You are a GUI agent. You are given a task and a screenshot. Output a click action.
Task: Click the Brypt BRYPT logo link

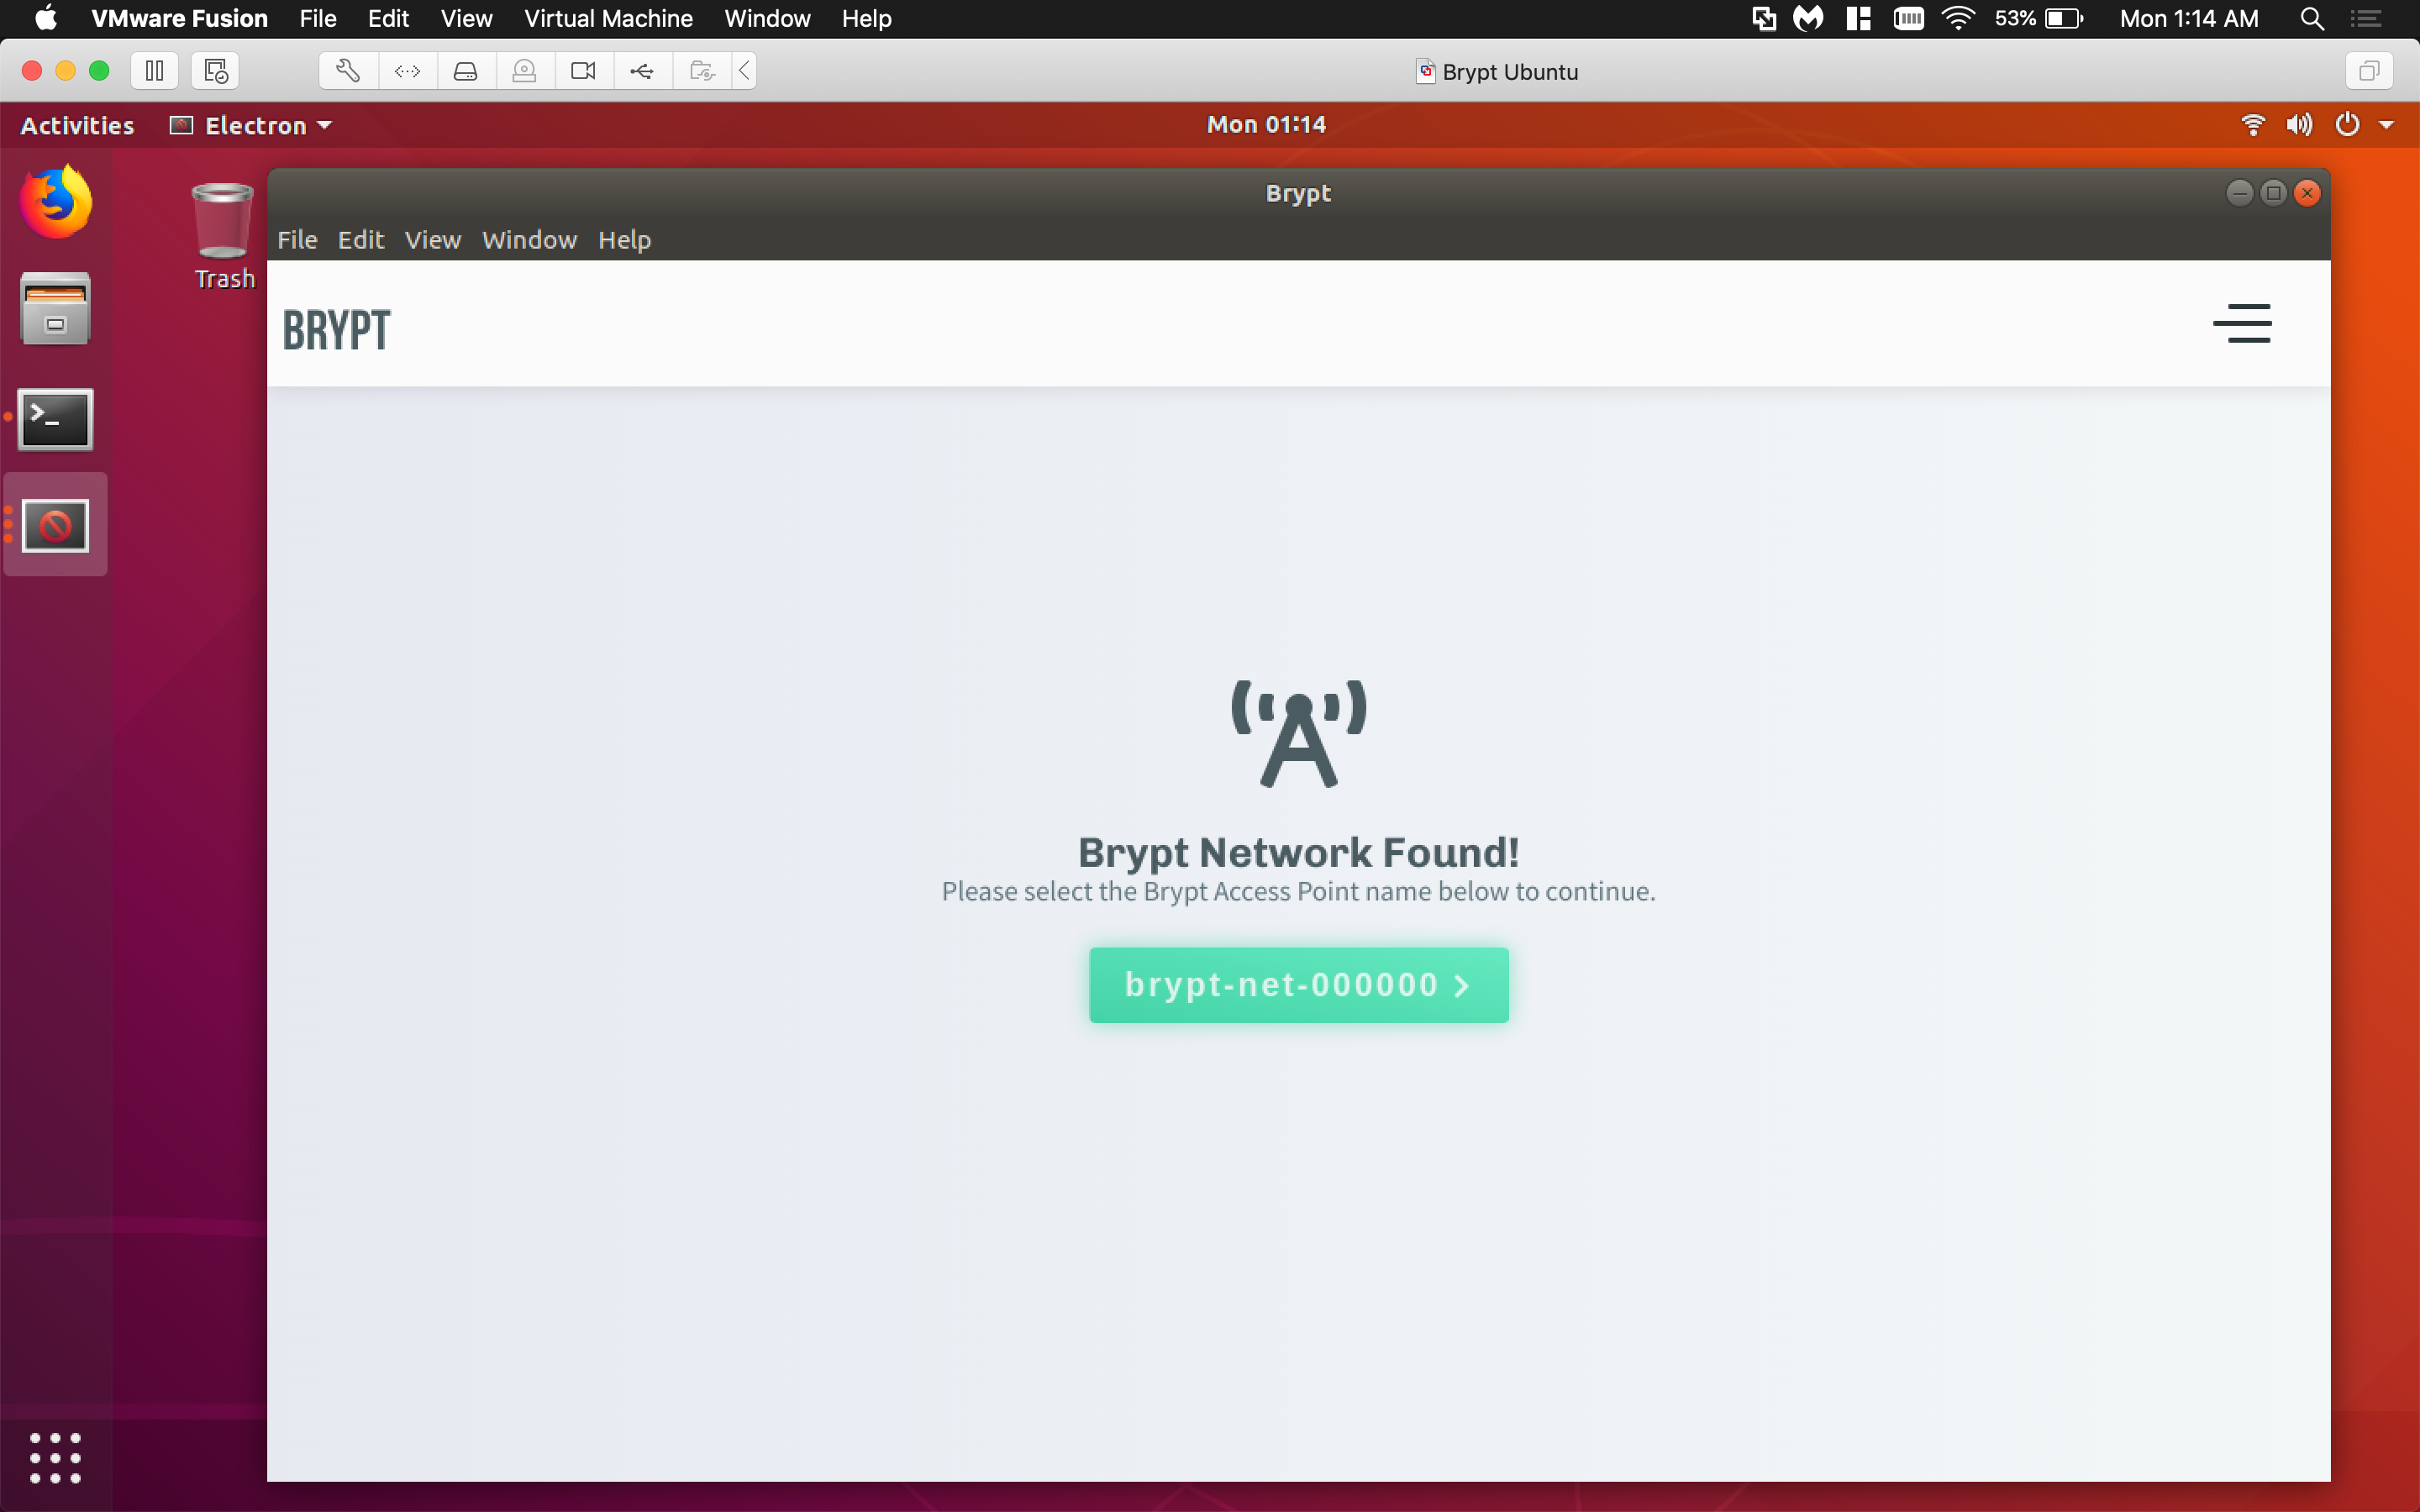[x=336, y=328]
